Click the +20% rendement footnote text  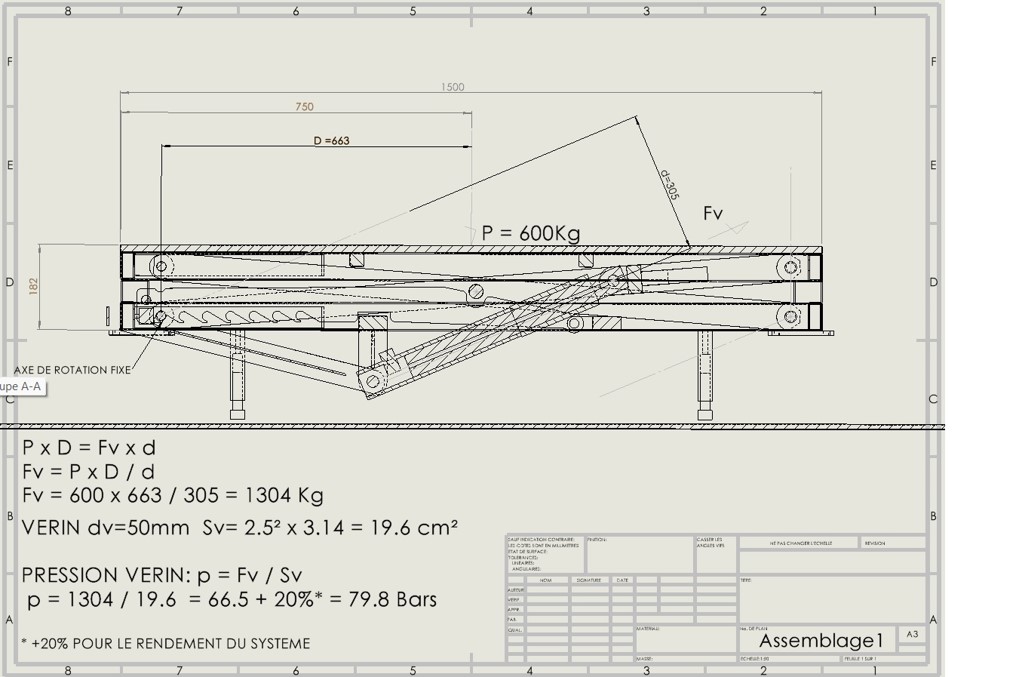[x=166, y=644]
